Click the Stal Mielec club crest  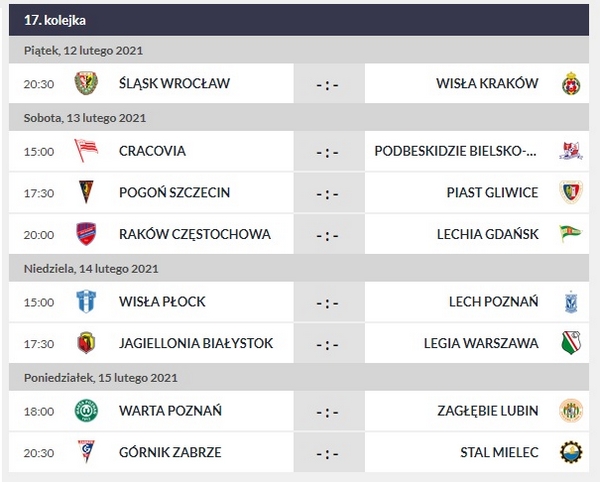point(571,452)
